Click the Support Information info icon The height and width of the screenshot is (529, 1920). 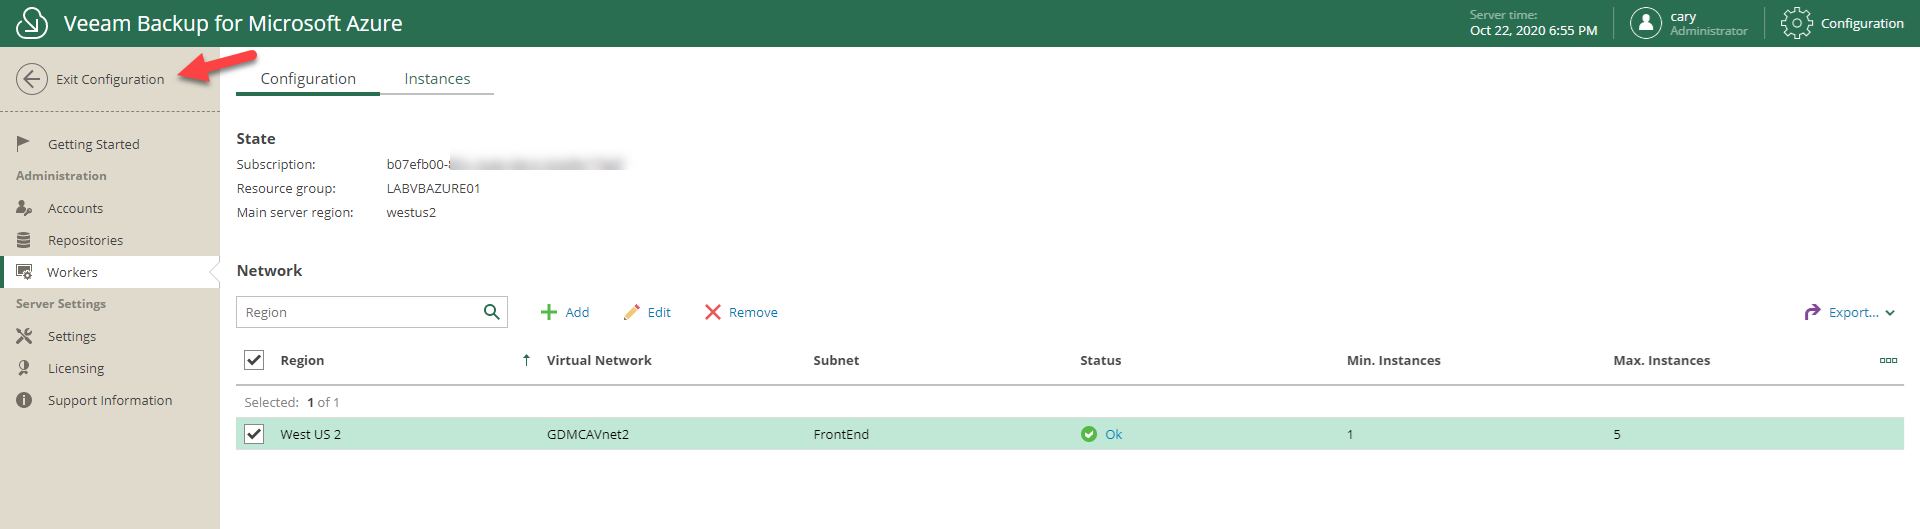24,400
